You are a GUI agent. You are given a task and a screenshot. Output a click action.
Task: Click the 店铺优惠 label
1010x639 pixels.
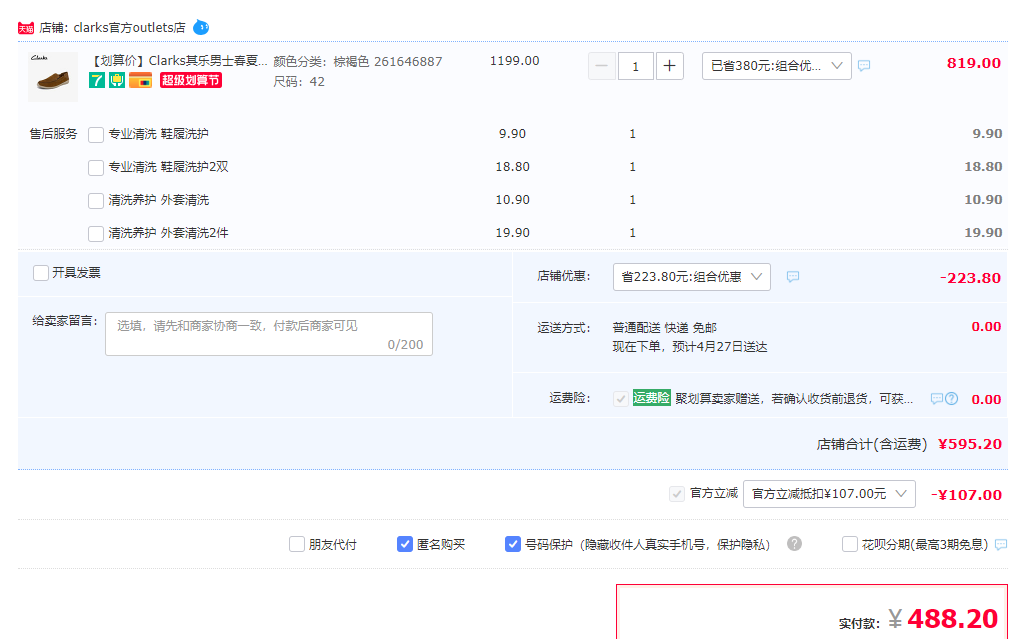click(x=564, y=276)
